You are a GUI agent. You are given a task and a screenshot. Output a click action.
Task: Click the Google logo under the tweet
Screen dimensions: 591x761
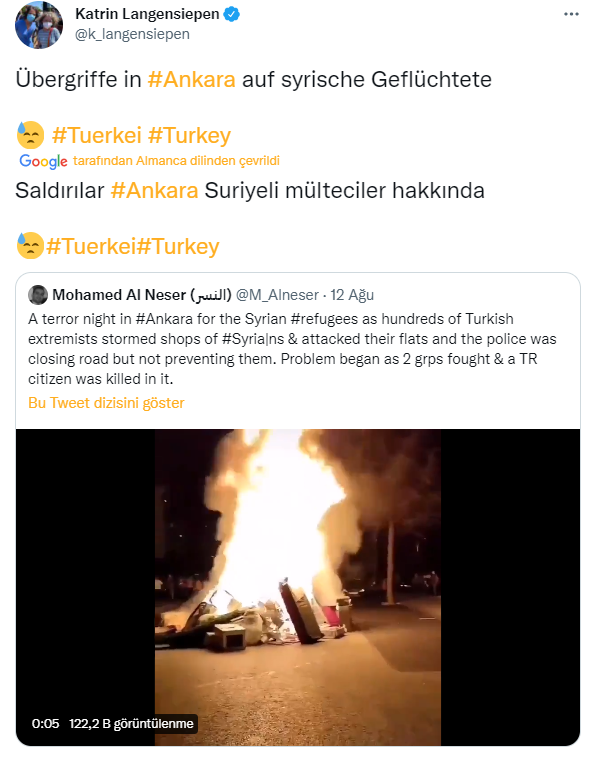click(43, 161)
